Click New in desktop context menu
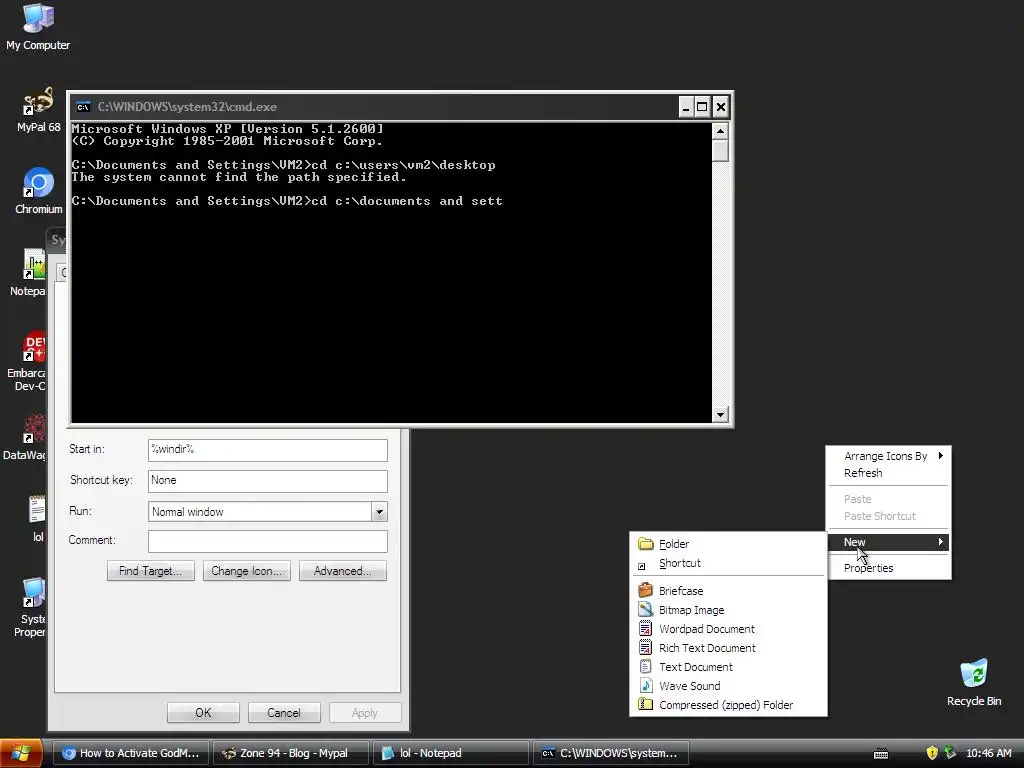The width and height of the screenshot is (1024, 768). click(x=889, y=542)
